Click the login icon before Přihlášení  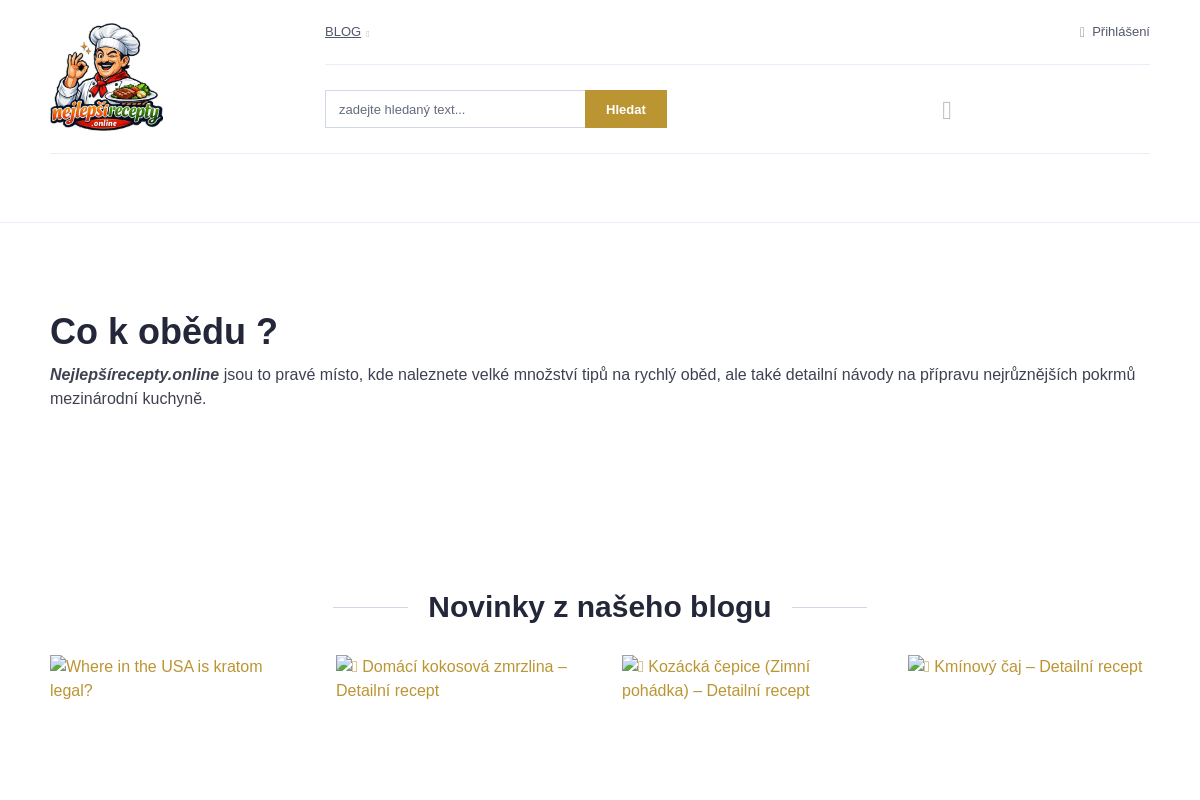[1082, 32]
